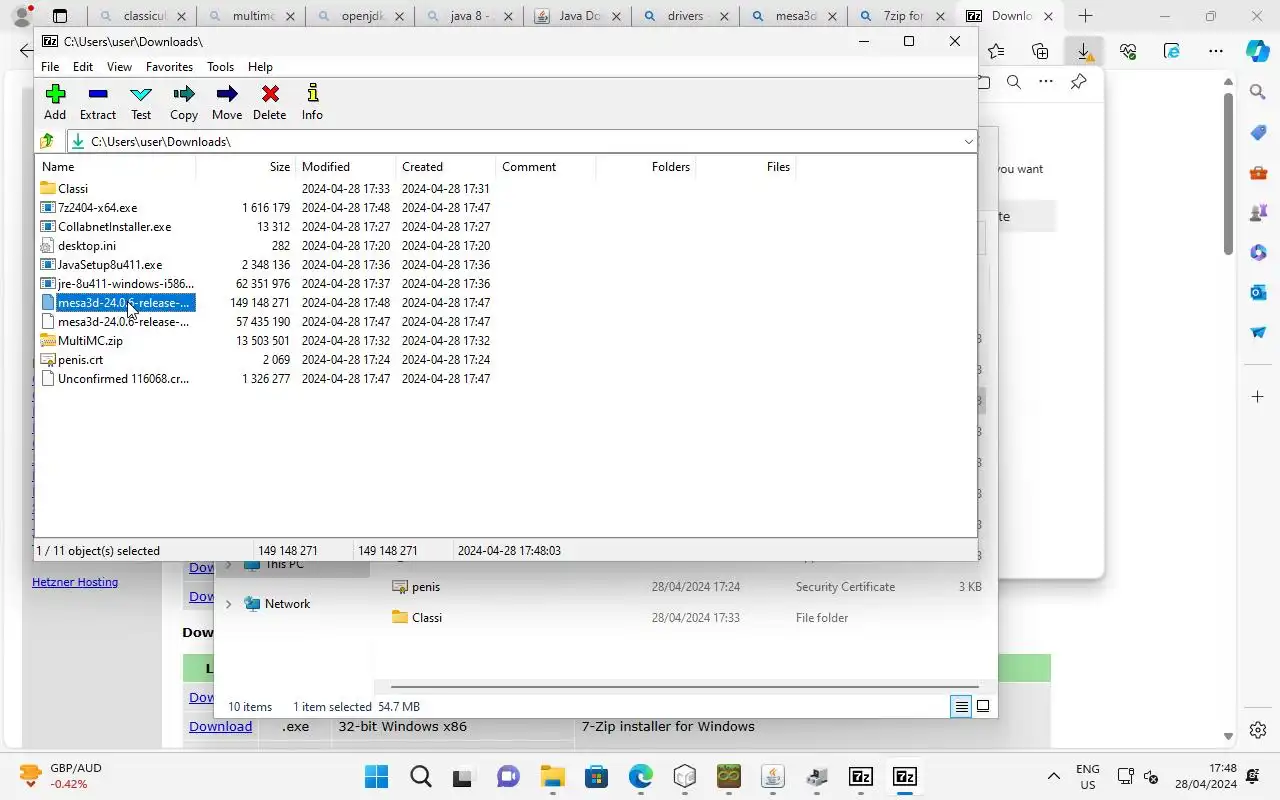Open File Explorer from the taskbar
This screenshot has height=800, width=1280.
click(553, 777)
